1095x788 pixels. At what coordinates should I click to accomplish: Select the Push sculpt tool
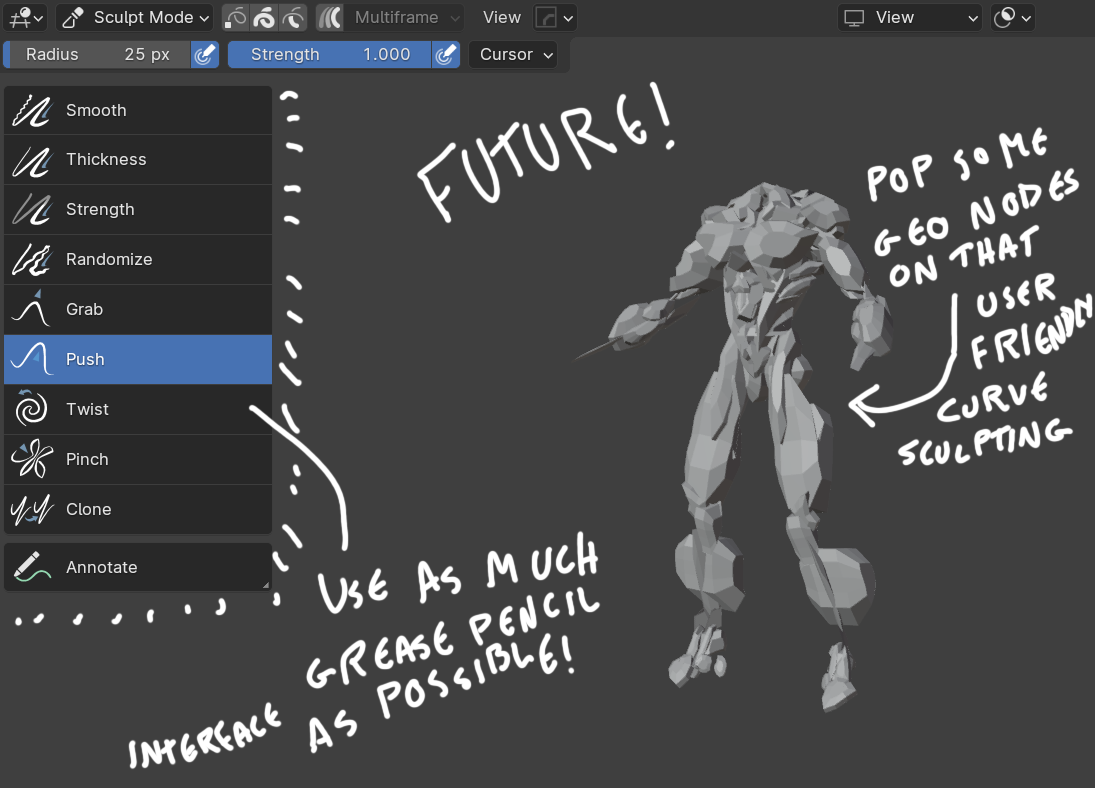pyautogui.click(x=138, y=360)
